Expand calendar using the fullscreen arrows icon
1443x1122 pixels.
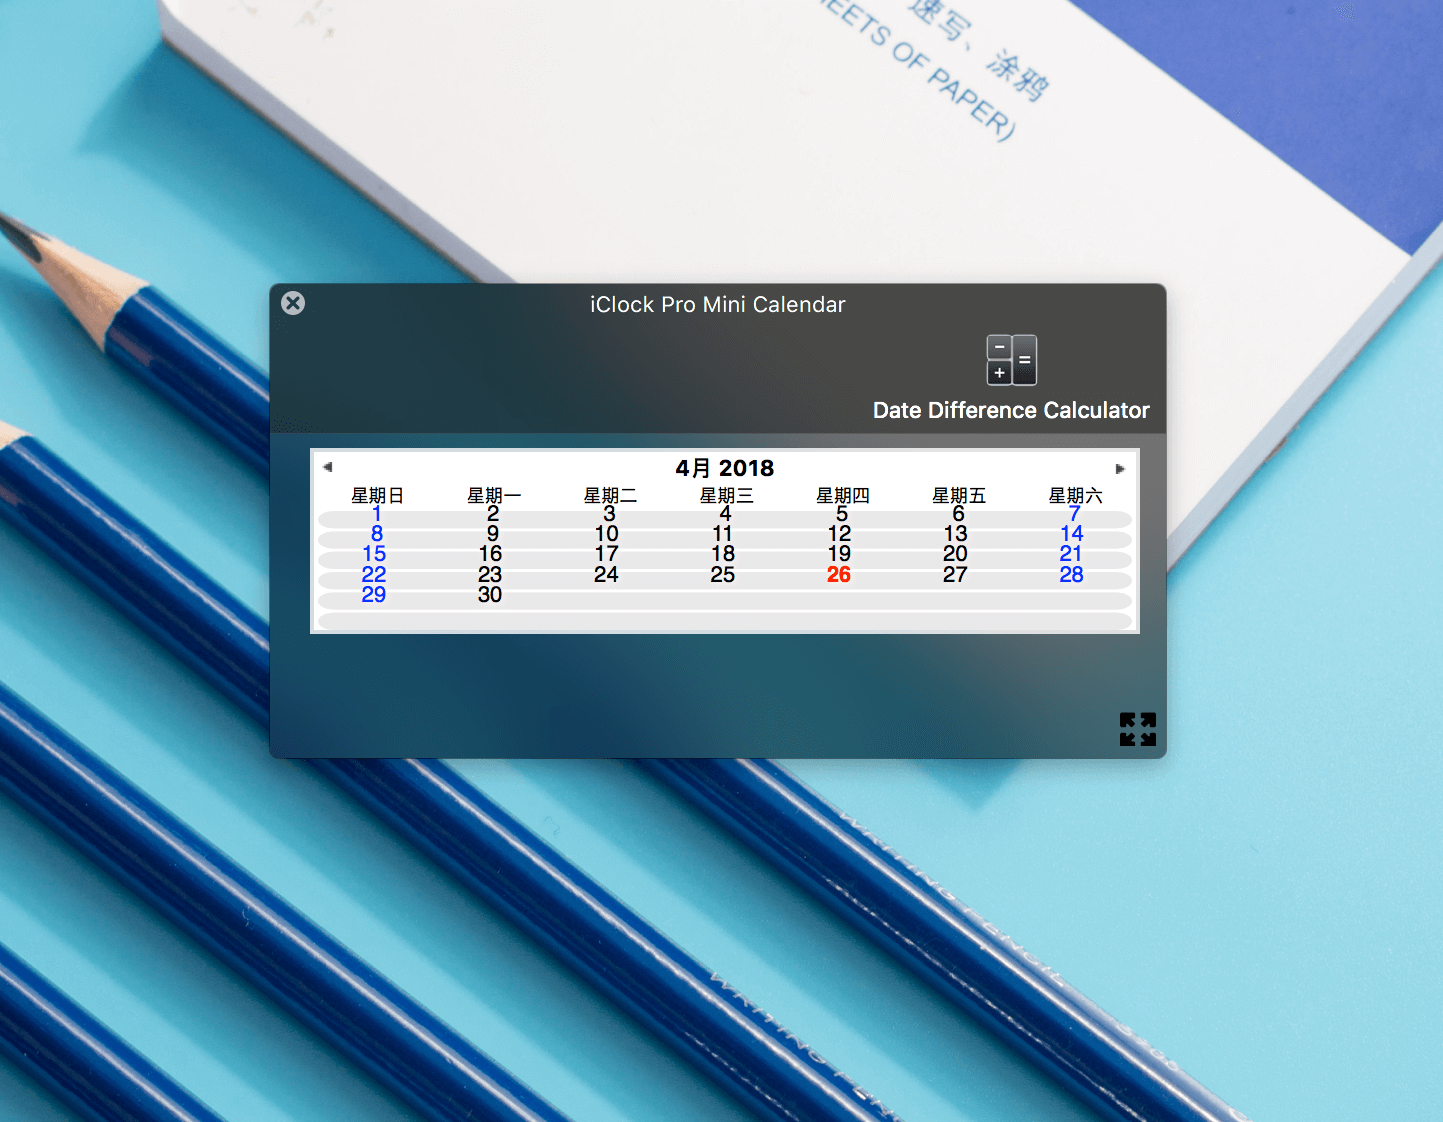point(1138,729)
